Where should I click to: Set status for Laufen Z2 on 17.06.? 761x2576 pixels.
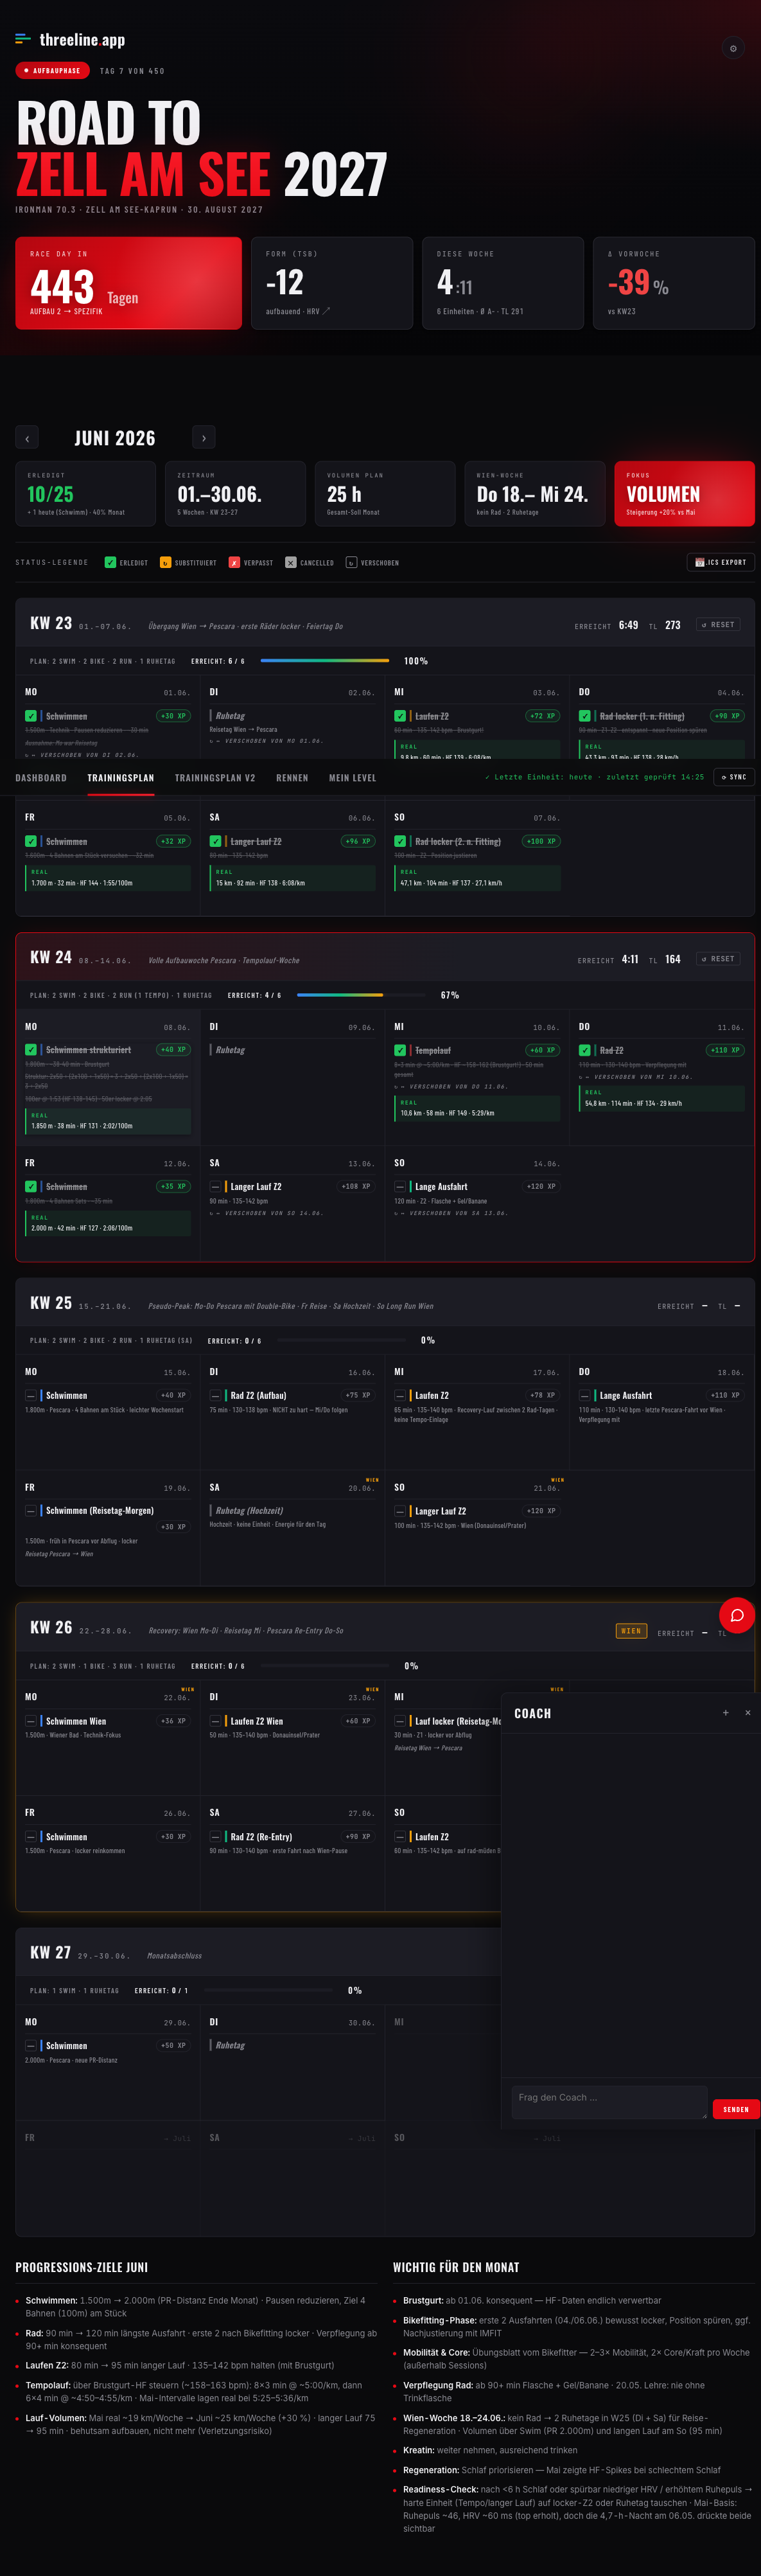coord(400,1395)
